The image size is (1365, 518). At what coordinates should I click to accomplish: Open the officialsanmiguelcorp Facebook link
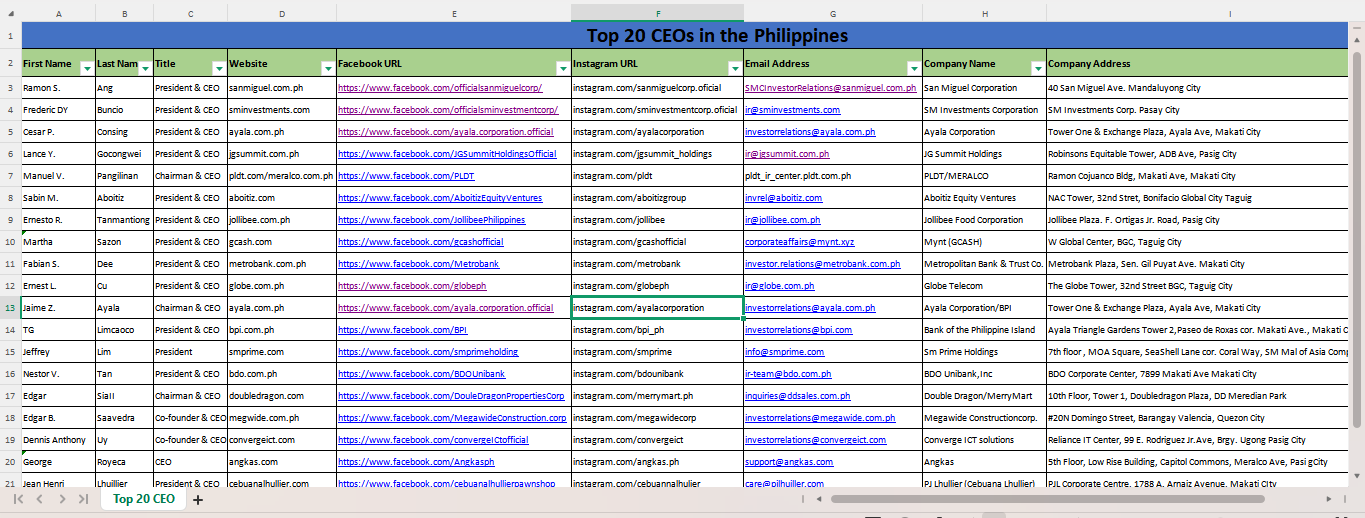tap(440, 88)
